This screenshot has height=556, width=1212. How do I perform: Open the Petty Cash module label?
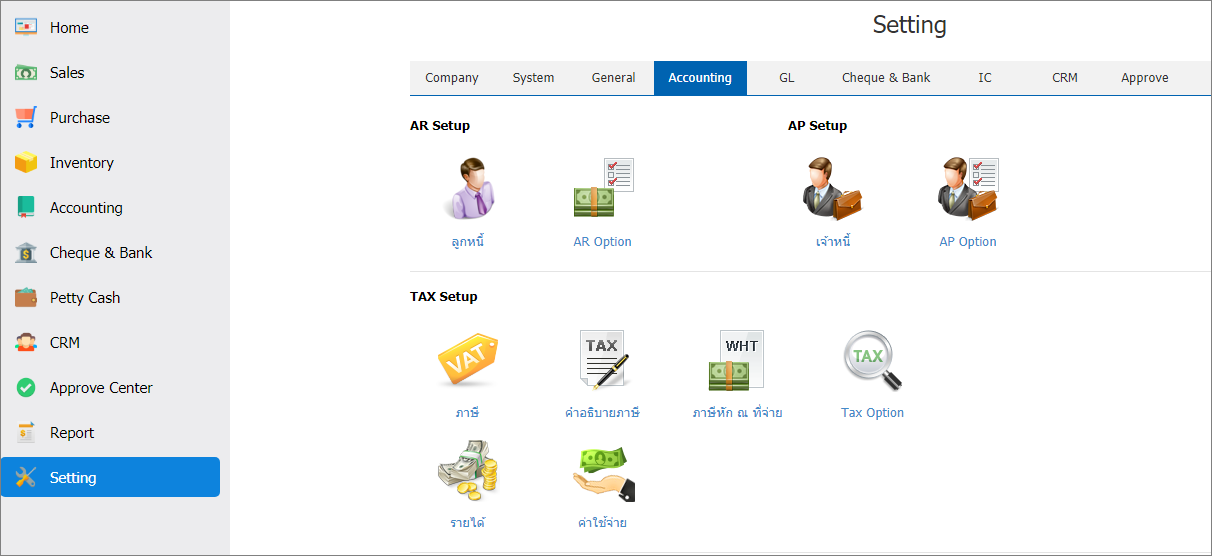(x=85, y=298)
